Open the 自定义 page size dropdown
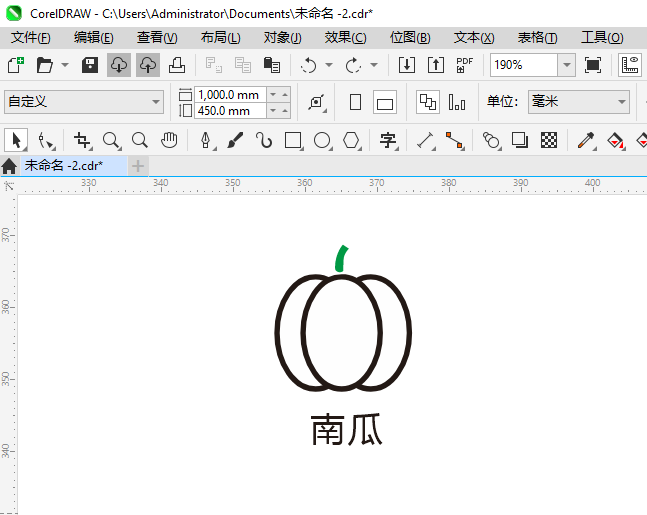 84,102
